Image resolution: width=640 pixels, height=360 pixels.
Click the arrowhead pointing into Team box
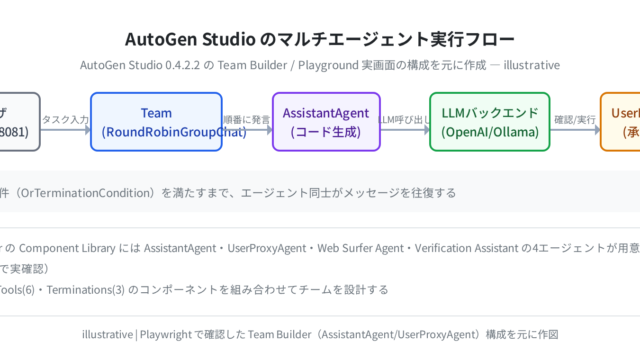pyautogui.click(x=87, y=130)
